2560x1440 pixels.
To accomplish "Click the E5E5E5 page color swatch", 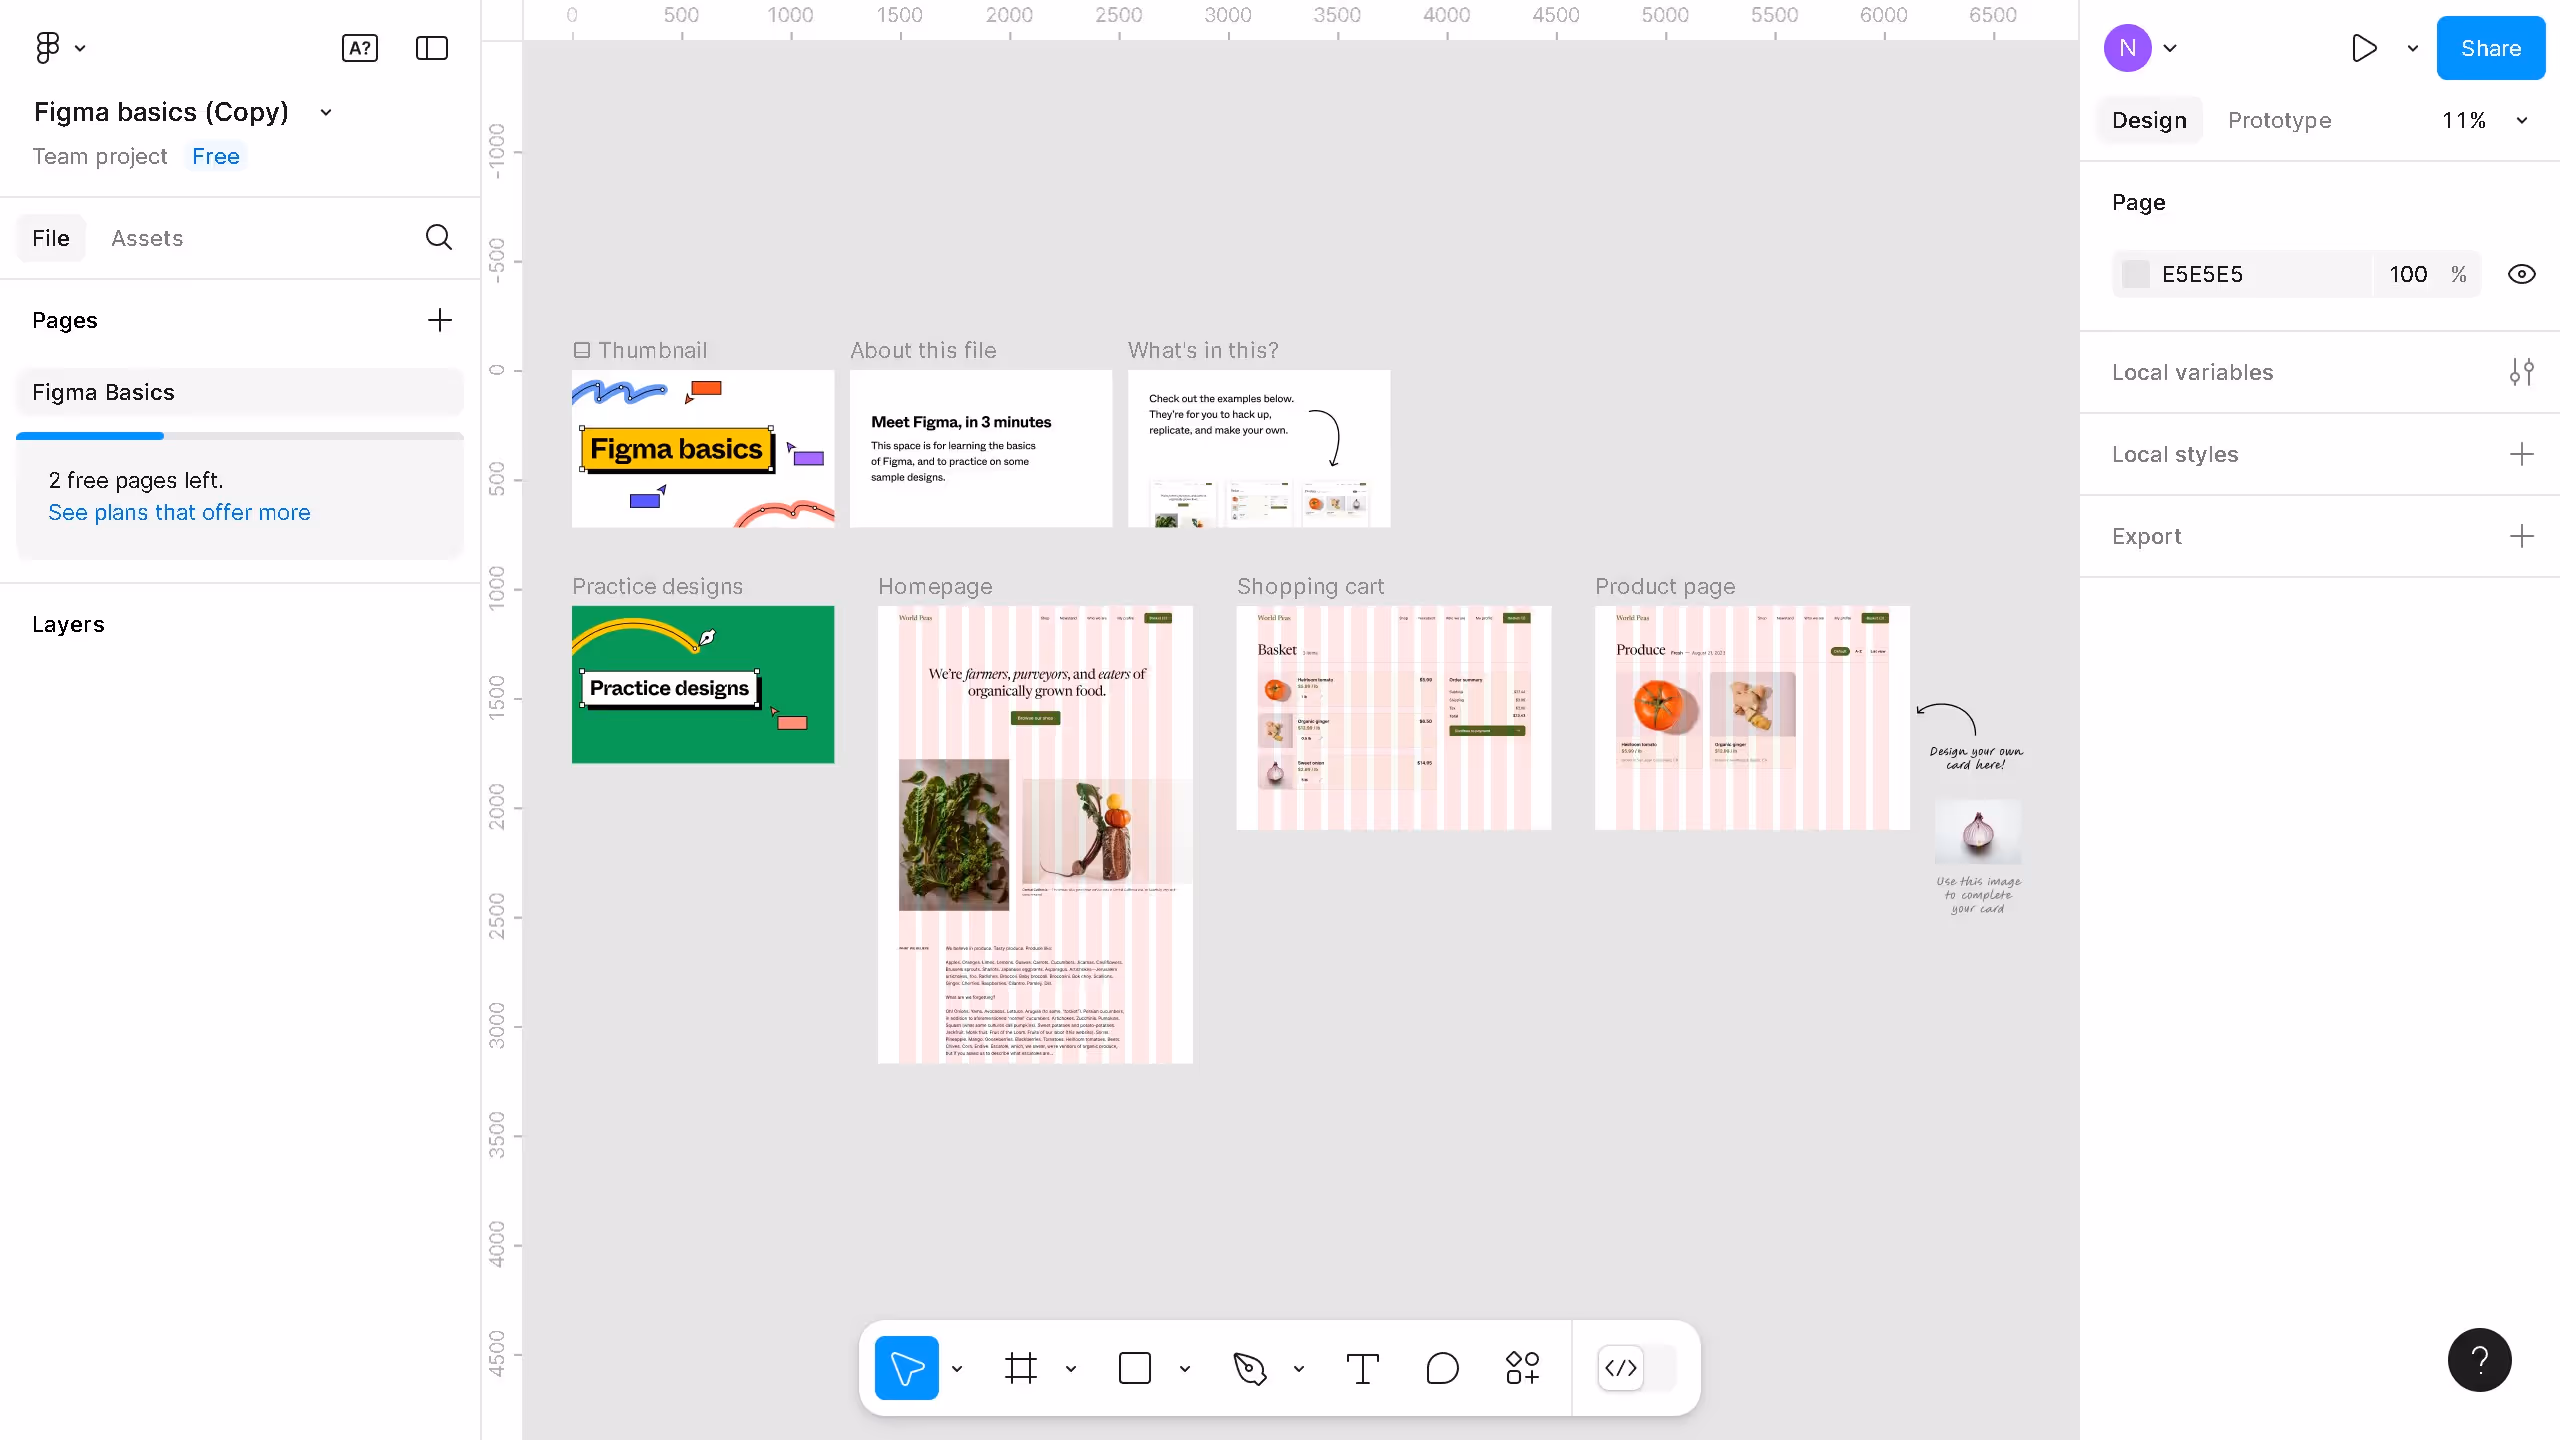I will coord(2135,274).
